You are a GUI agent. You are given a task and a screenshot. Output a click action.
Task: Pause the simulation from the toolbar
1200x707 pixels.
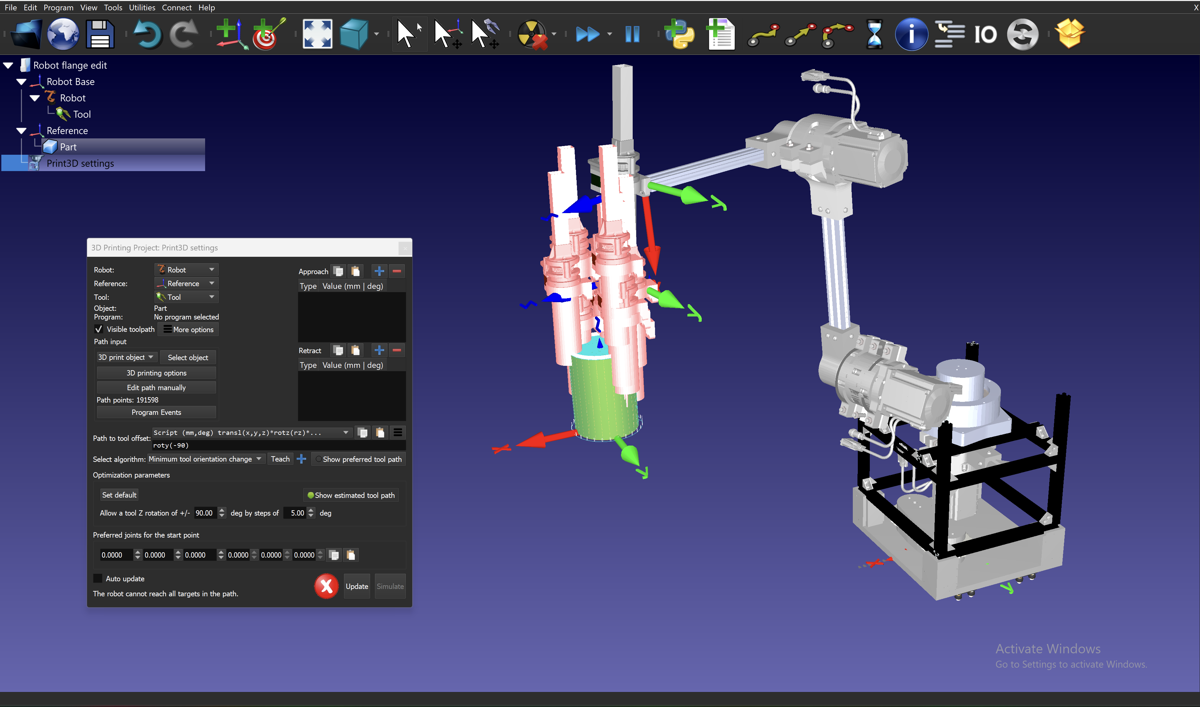point(632,35)
